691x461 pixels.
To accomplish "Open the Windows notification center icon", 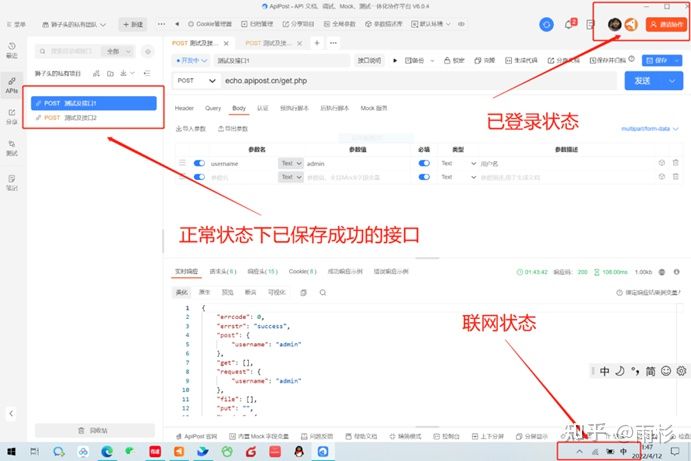I will point(675,451).
